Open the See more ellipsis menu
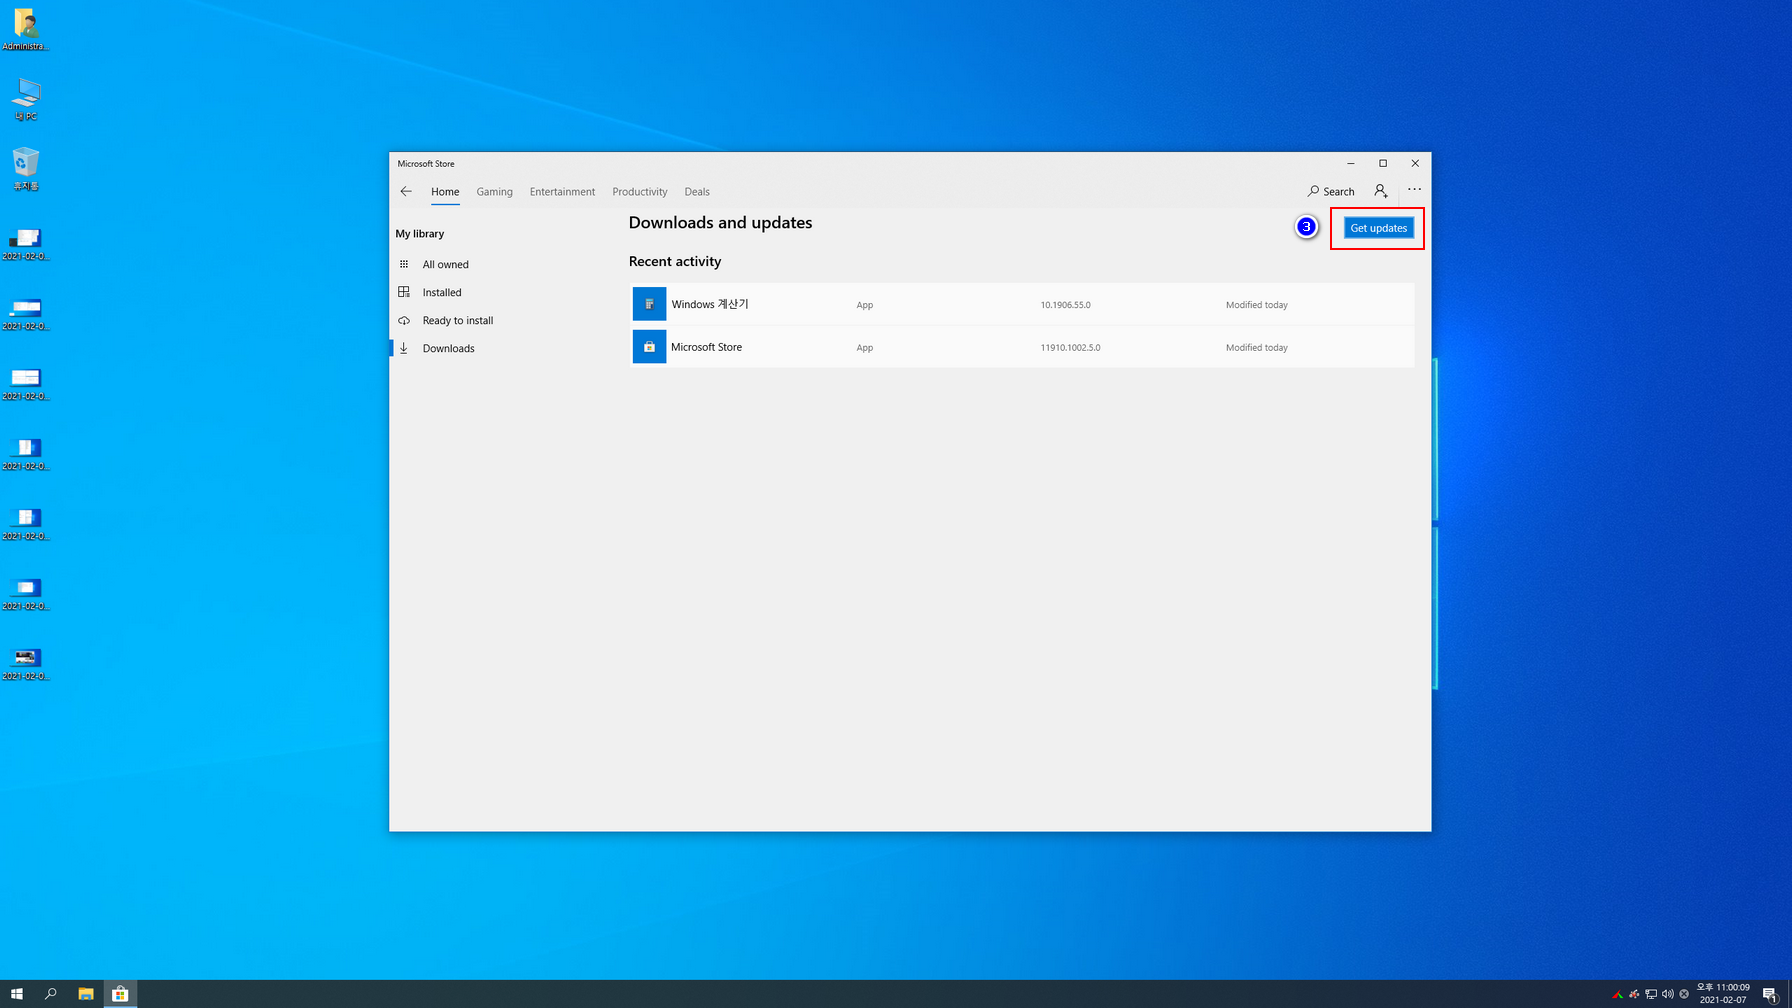Viewport: 1792px width, 1008px height. pyautogui.click(x=1414, y=189)
